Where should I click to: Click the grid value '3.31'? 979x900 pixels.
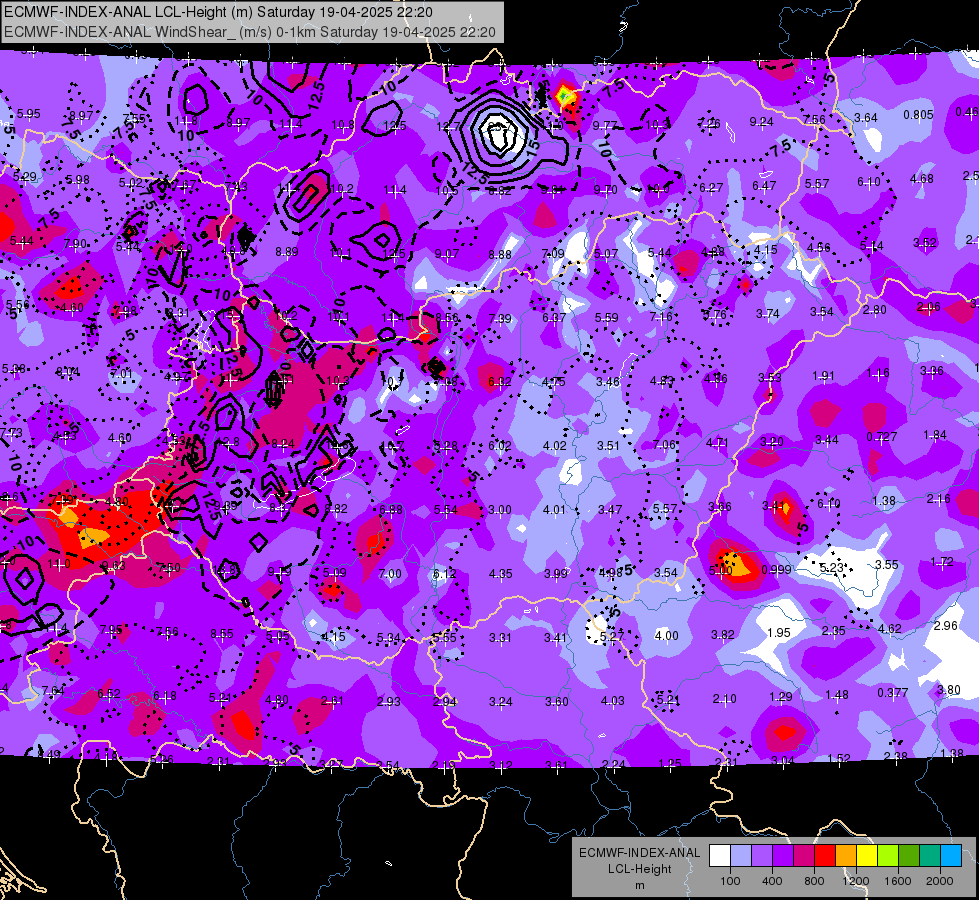(x=500, y=638)
